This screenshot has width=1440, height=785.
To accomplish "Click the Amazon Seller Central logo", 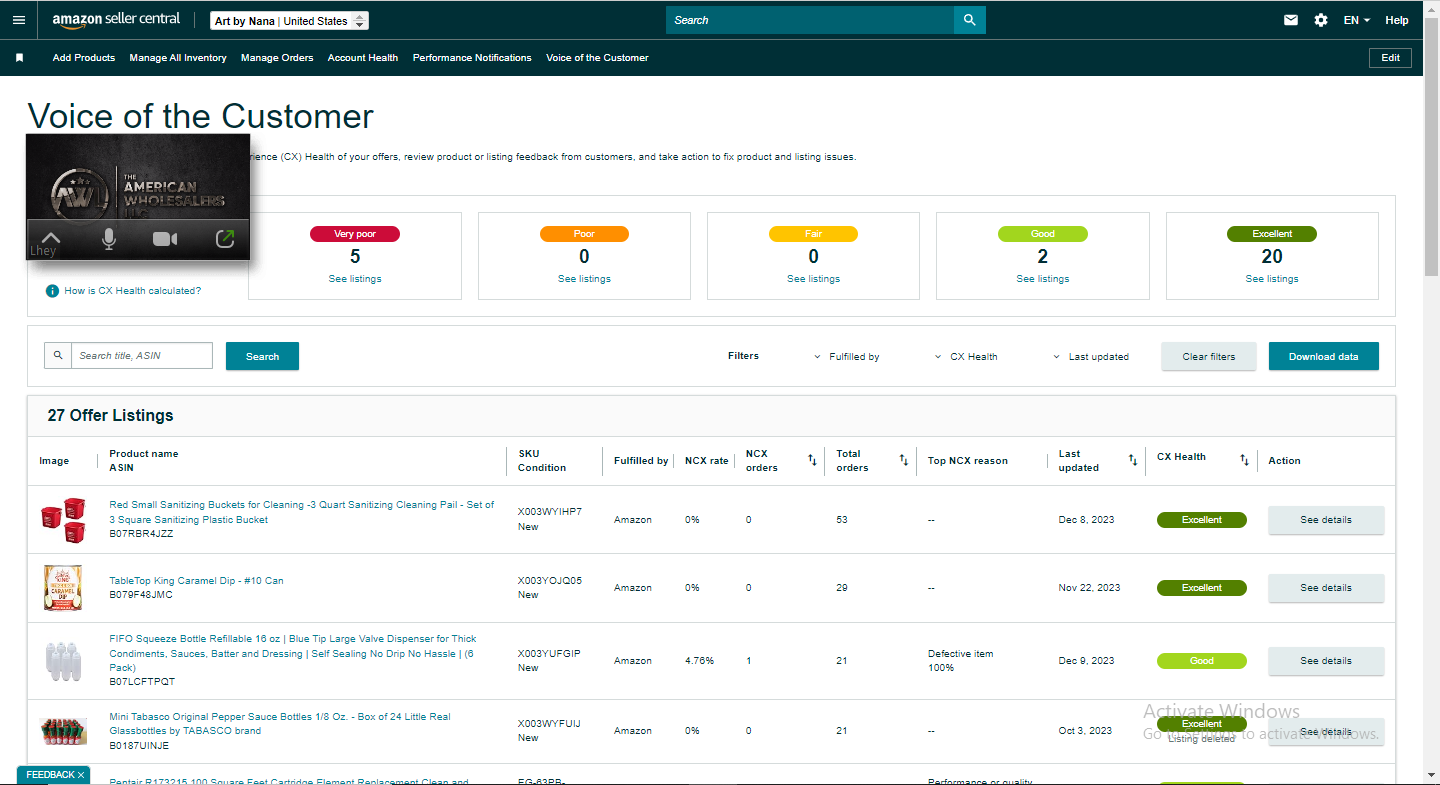I will tap(116, 20).
